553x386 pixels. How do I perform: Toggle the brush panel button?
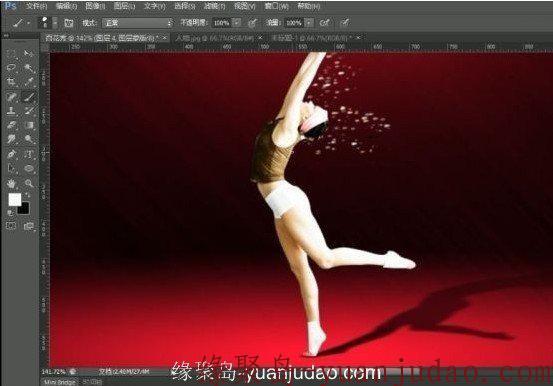click(69, 23)
